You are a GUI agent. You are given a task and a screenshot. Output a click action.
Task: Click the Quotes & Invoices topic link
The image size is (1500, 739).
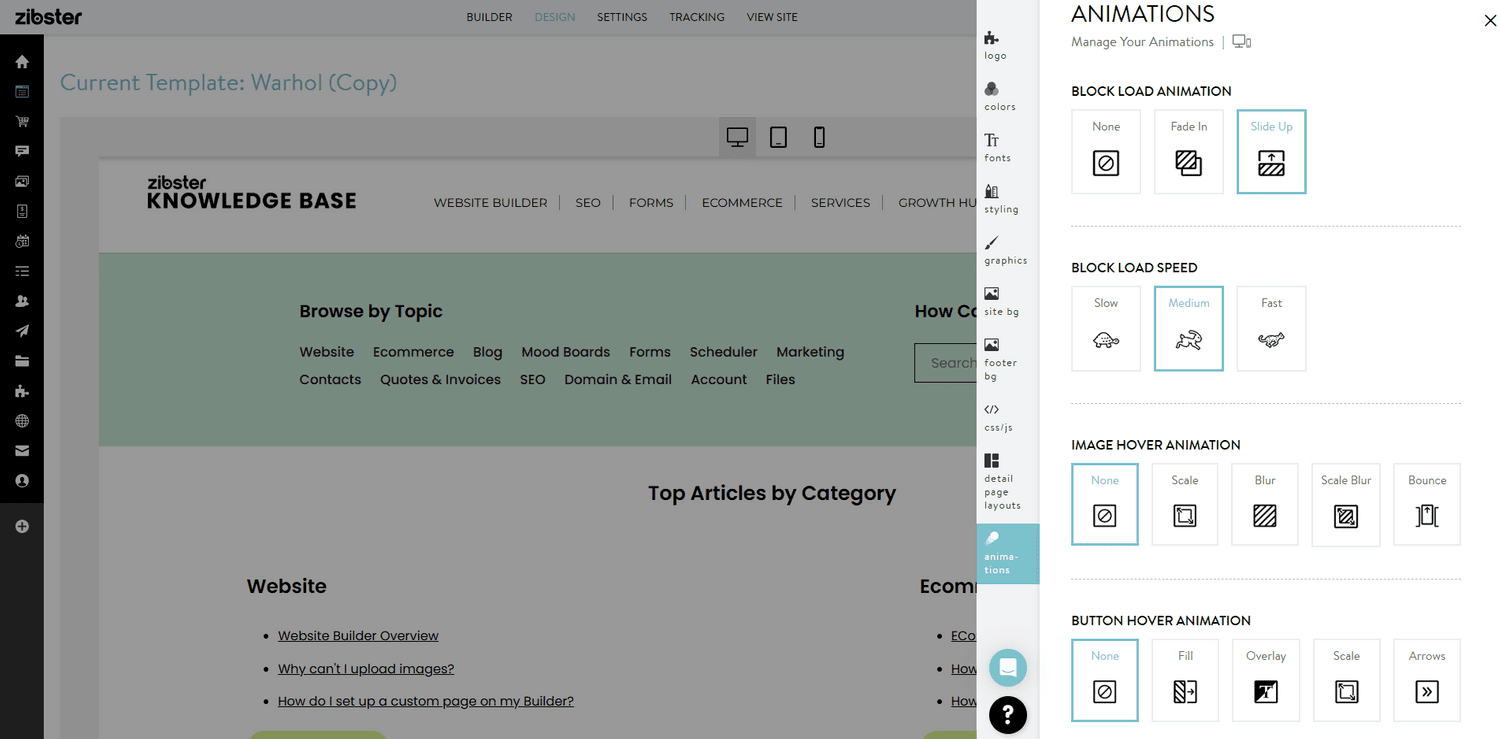pyautogui.click(x=440, y=380)
